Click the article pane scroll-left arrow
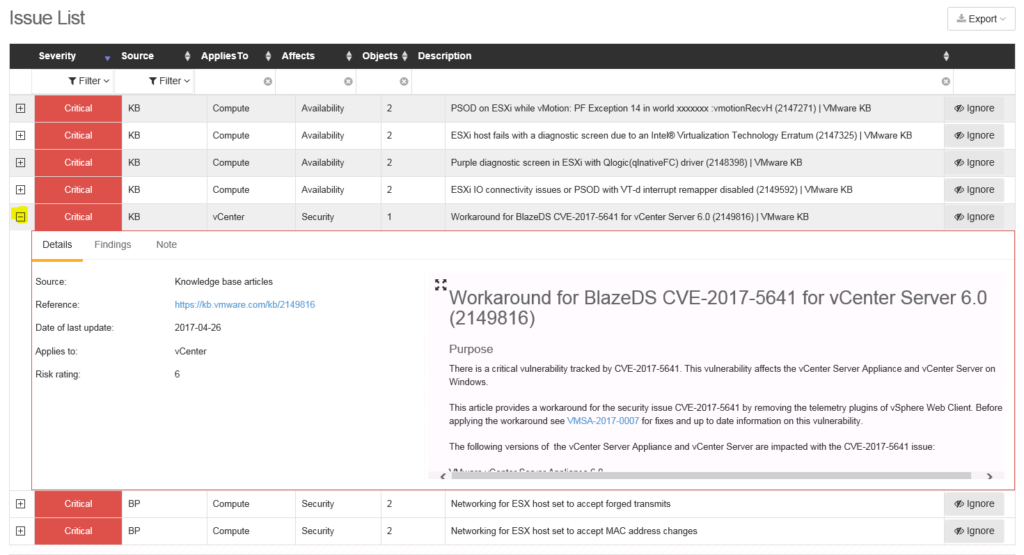The height and width of the screenshot is (555, 1024). (443, 477)
